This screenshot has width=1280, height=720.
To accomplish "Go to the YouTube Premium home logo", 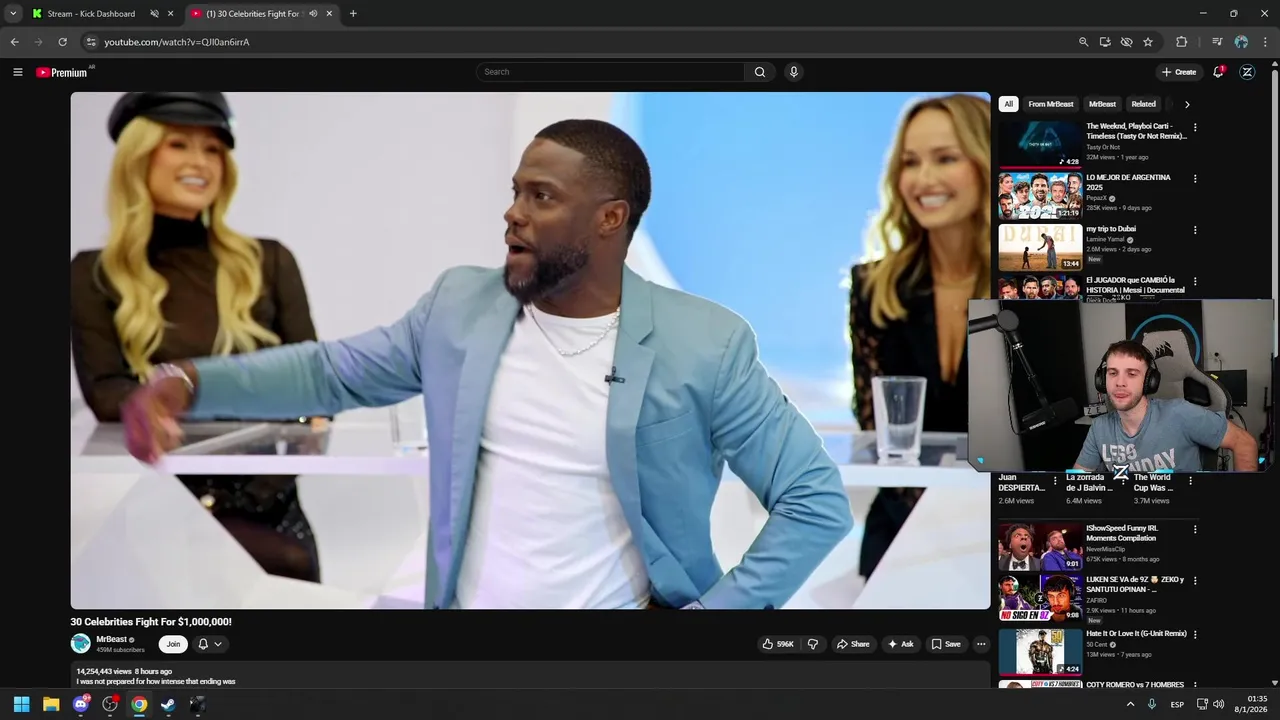I will point(62,72).
